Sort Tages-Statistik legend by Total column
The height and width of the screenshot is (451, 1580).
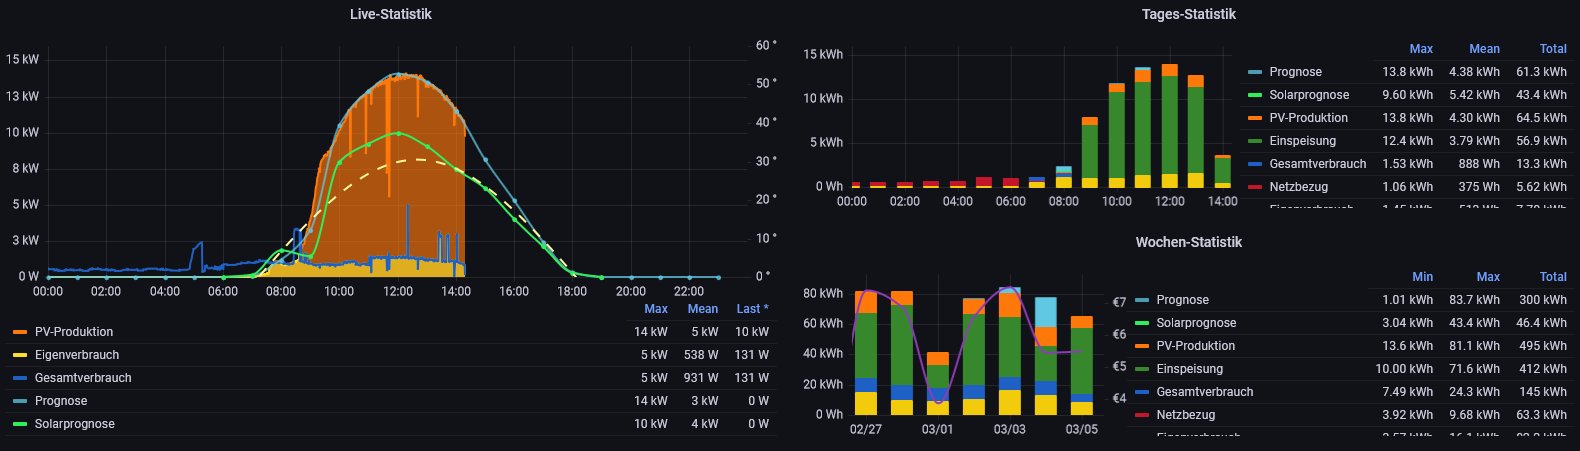1552,49
